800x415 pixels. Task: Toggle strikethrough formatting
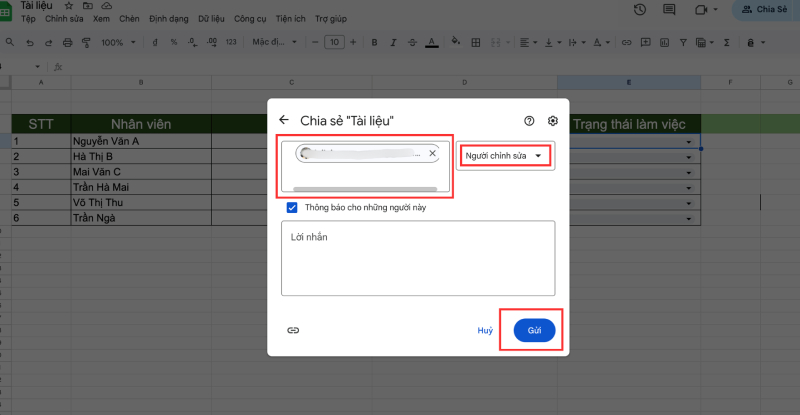point(412,42)
